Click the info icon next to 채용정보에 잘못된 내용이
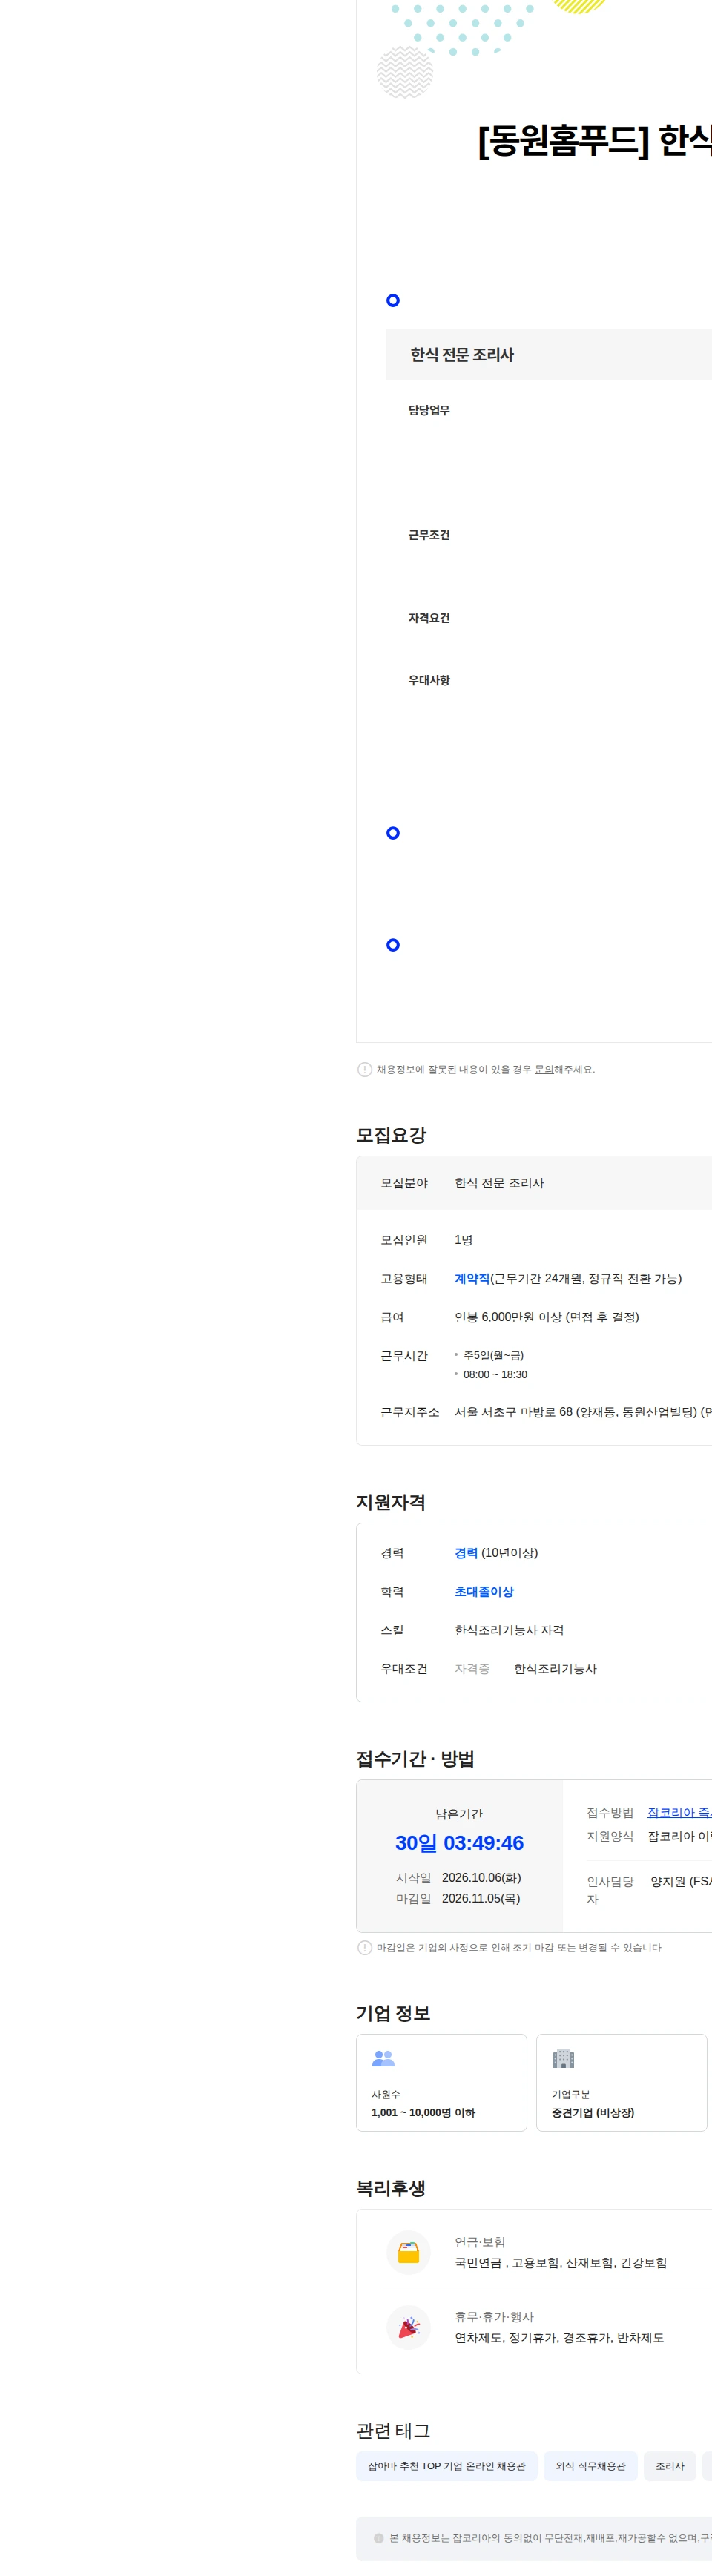 coord(364,1069)
